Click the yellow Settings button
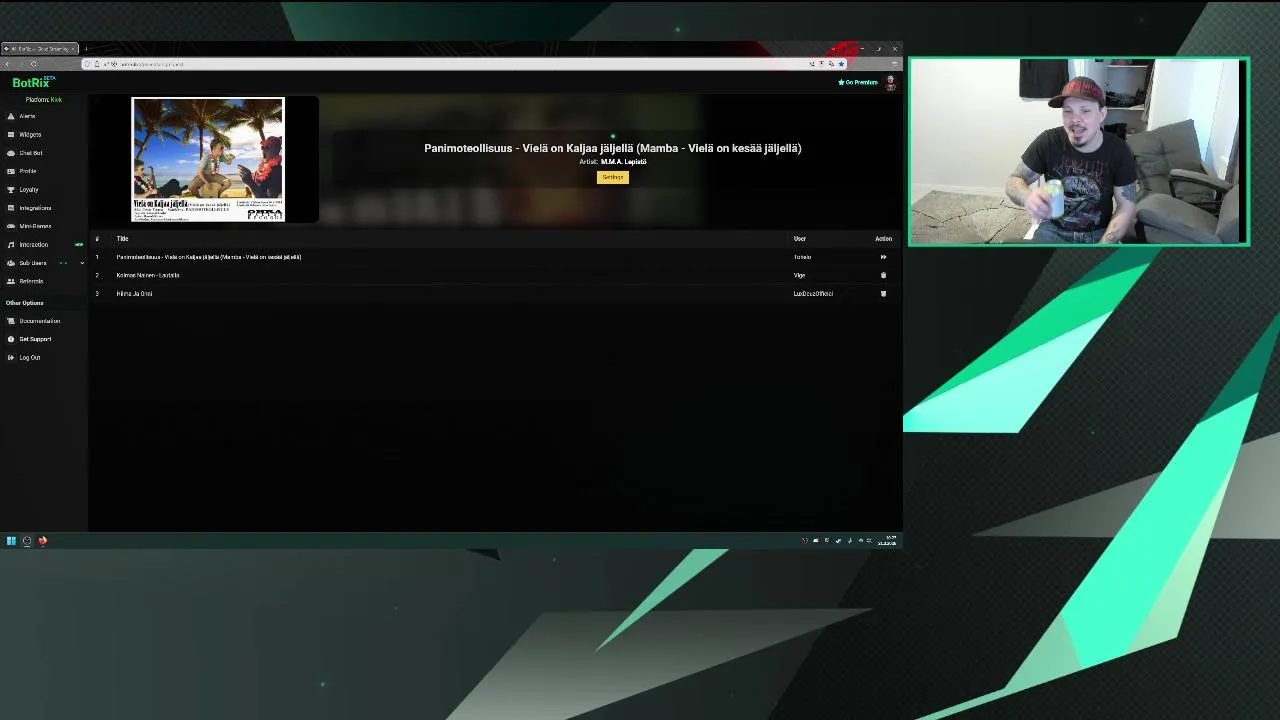Screen dimensions: 1280x720 coord(613,177)
